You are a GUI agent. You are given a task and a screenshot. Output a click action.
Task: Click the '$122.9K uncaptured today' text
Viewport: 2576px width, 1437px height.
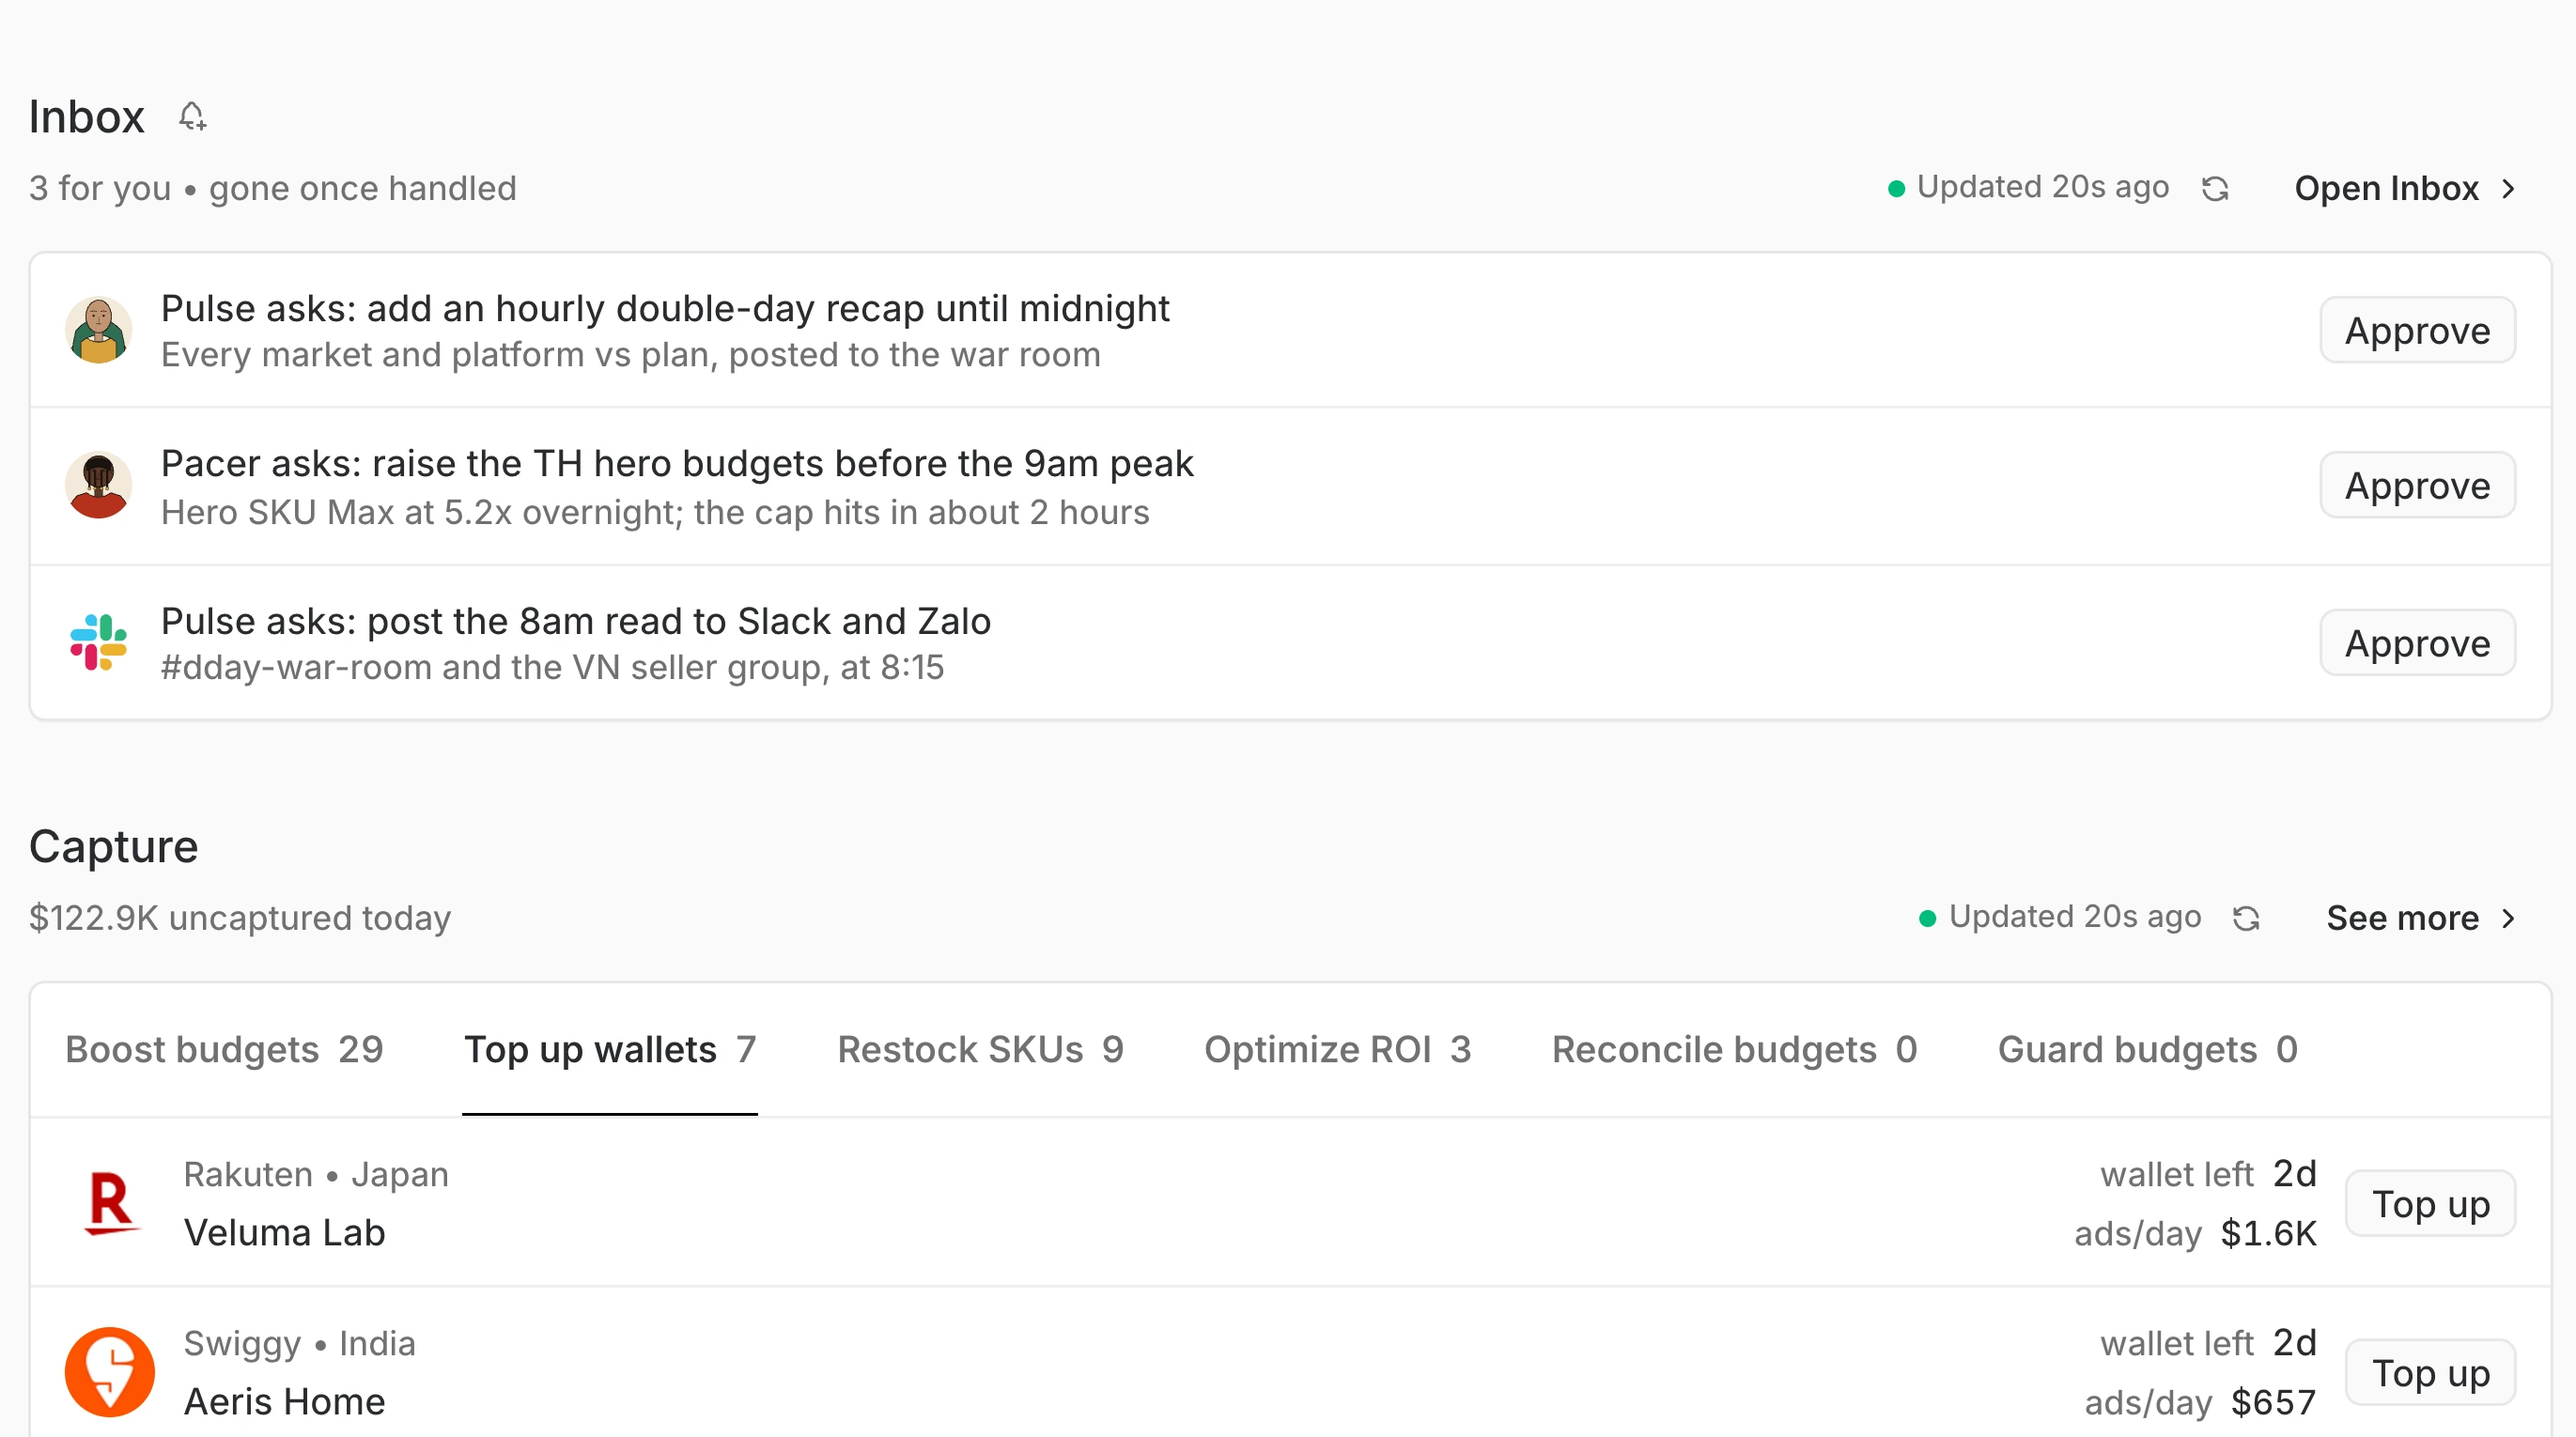[240, 918]
